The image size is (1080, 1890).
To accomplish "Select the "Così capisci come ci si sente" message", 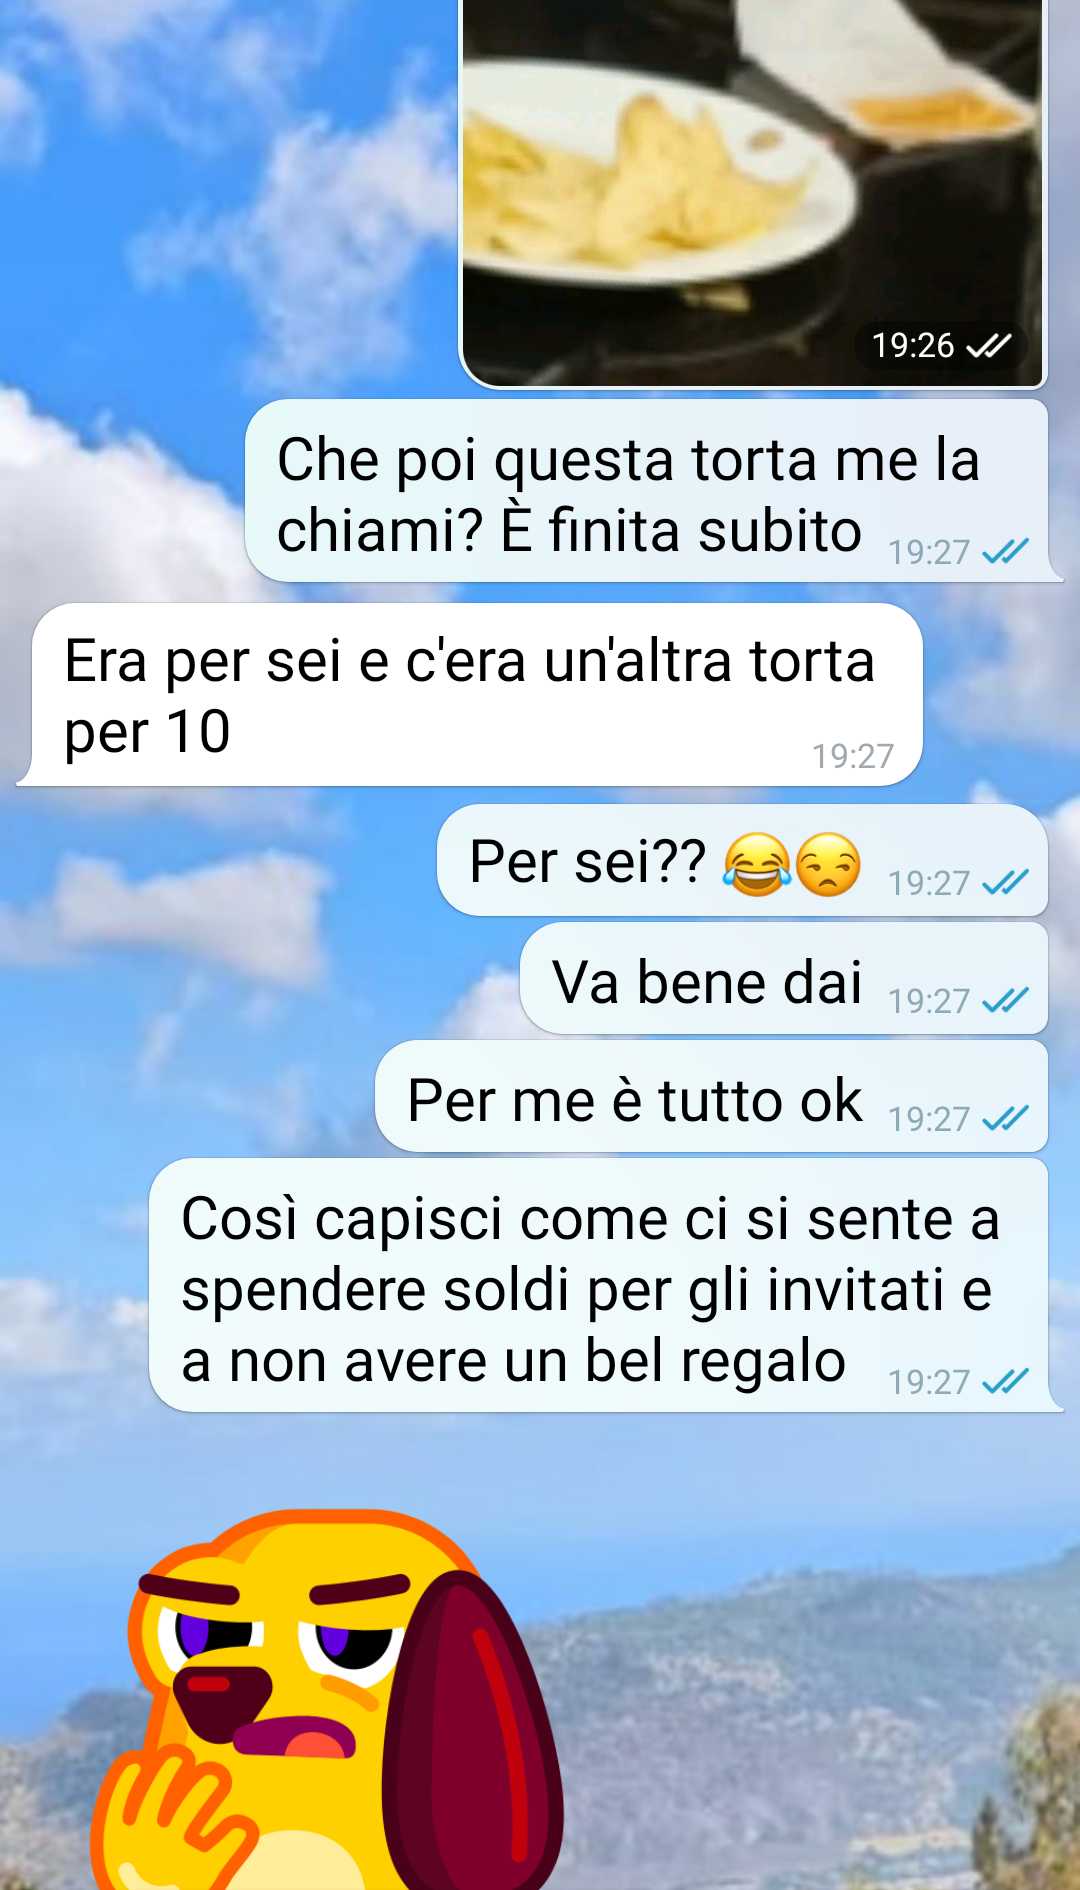I will pyautogui.click(x=605, y=1285).
